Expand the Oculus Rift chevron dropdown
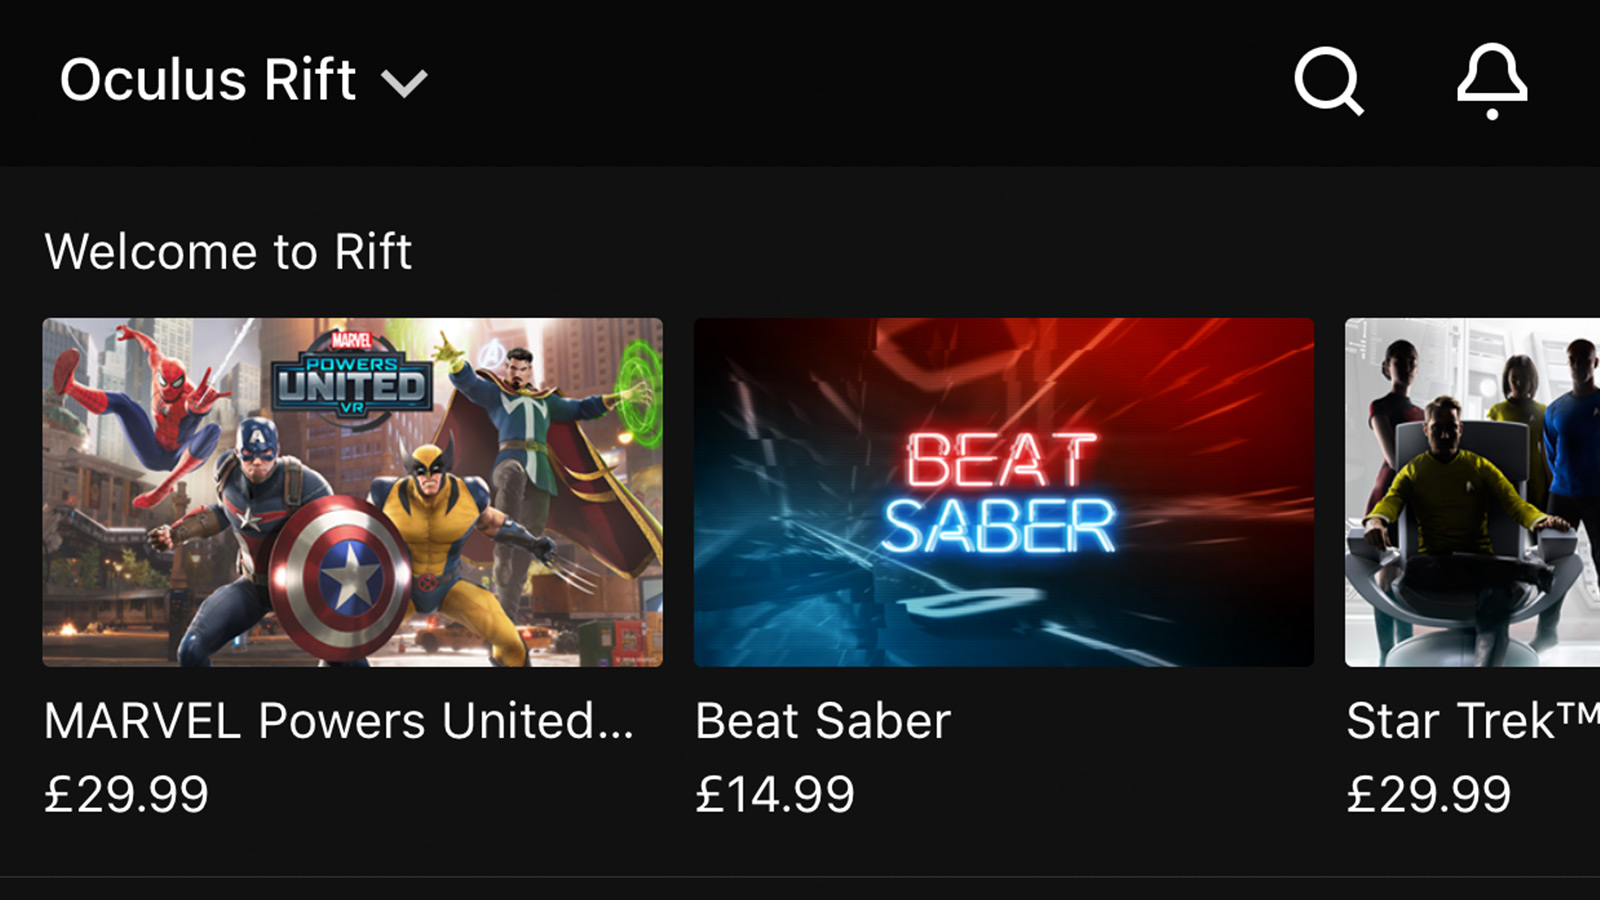This screenshot has width=1600, height=900. (x=404, y=83)
